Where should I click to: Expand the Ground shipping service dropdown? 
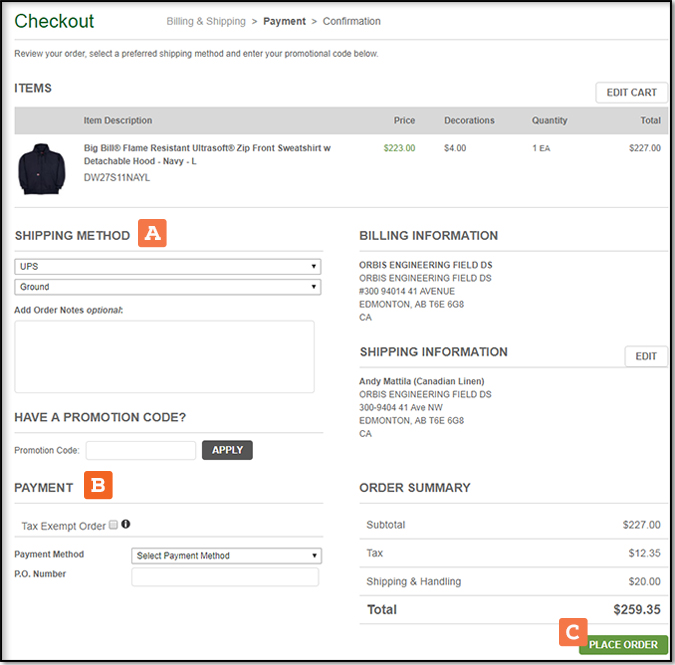167,287
